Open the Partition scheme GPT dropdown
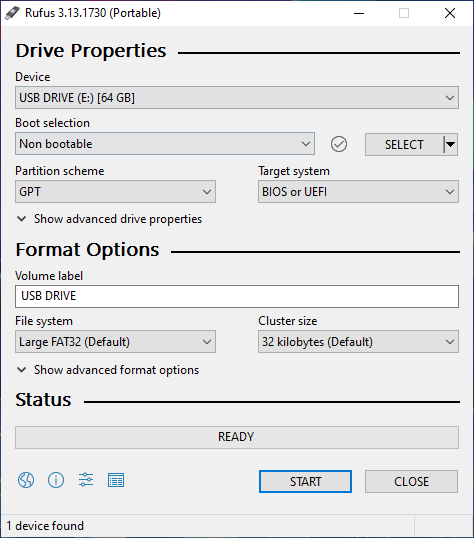Viewport: 474px width, 538px height. (x=115, y=191)
